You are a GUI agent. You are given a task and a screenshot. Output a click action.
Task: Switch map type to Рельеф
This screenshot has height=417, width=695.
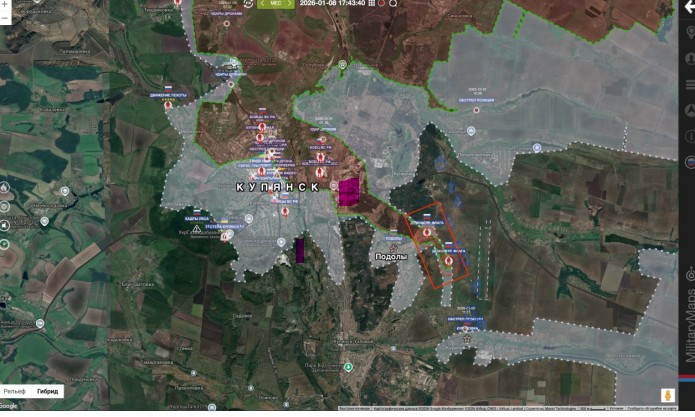click(14, 391)
